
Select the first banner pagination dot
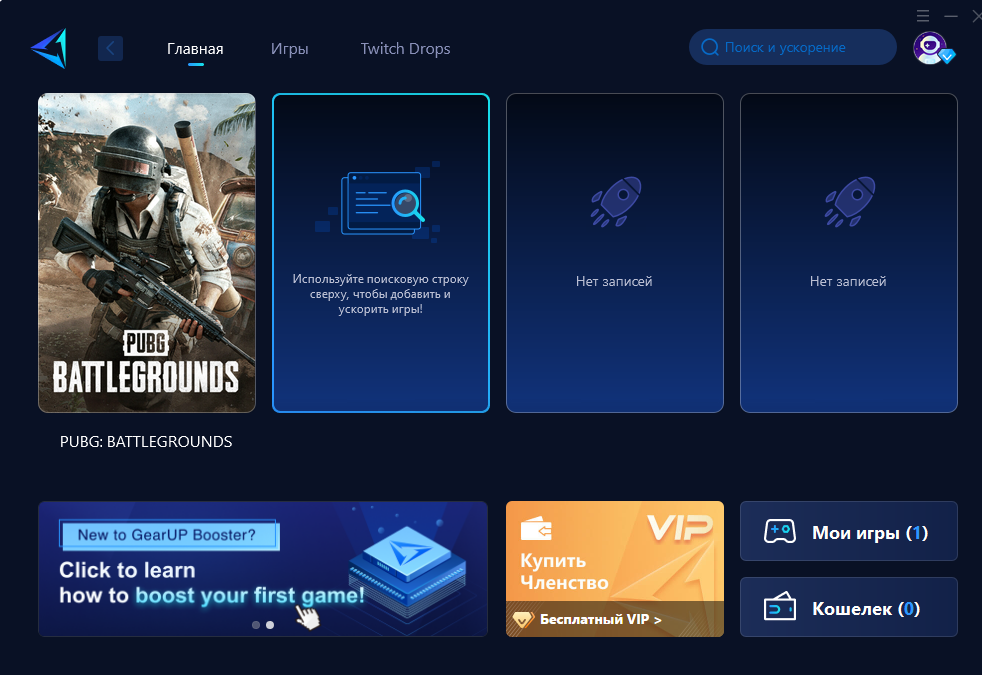click(x=256, y=625)
